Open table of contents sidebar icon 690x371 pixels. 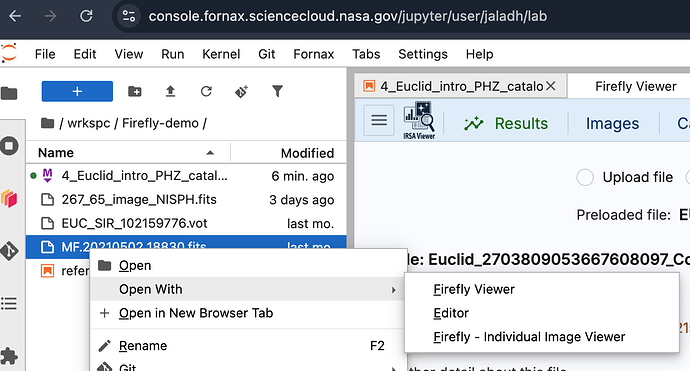tap(9, 304)
